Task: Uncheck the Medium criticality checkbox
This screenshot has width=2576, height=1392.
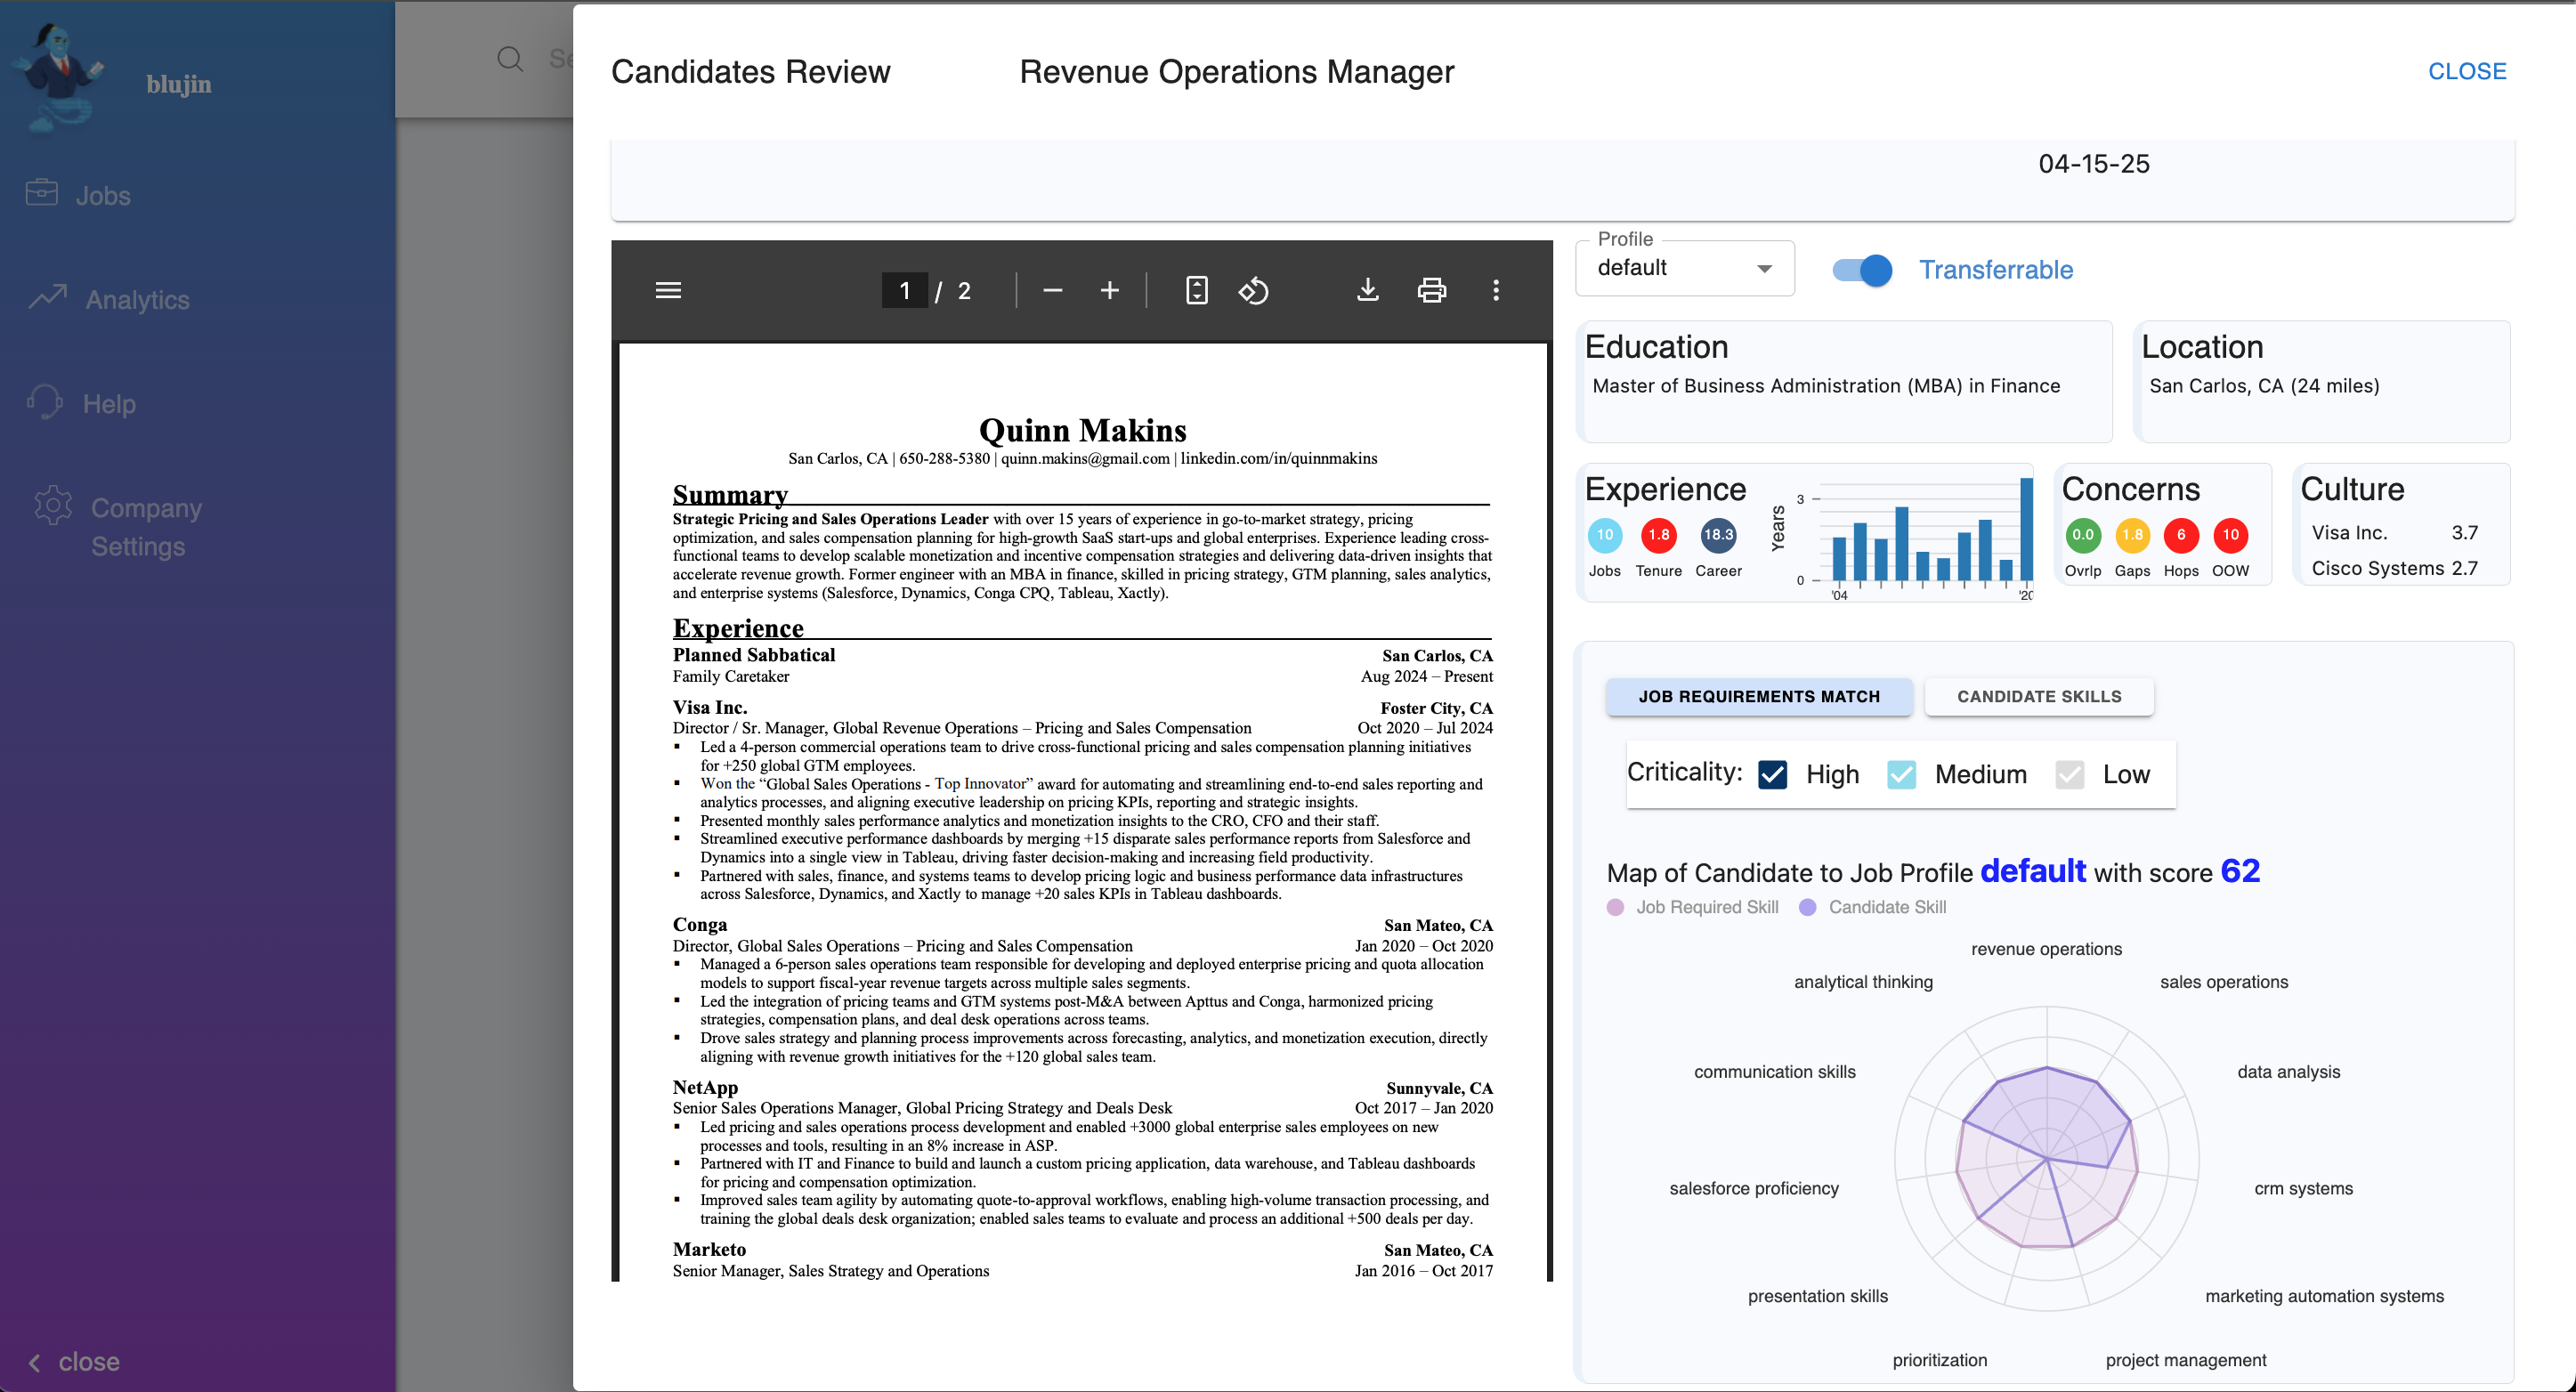Action: [x=1901, y=774]
